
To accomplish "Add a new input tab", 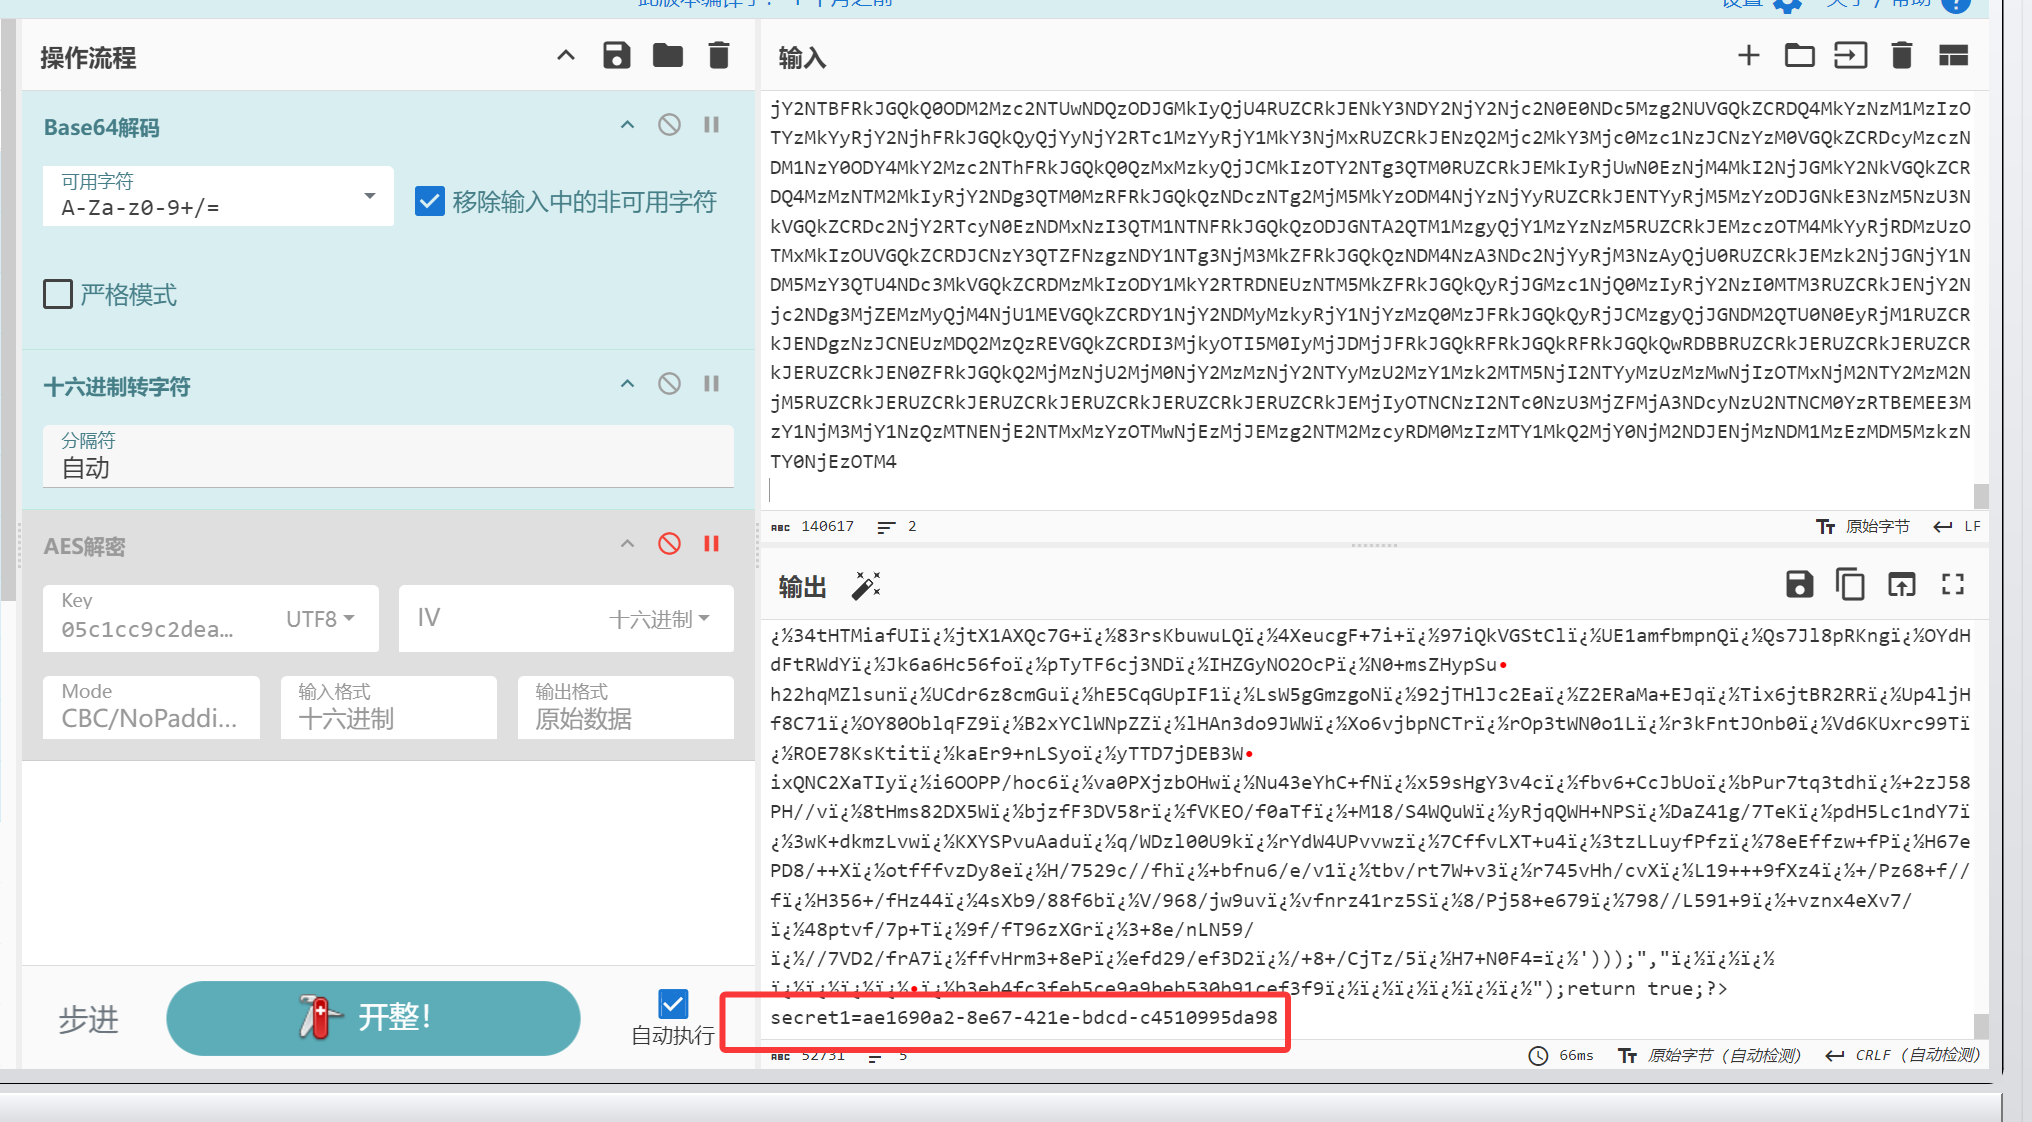I will (x=1748, y=56).
